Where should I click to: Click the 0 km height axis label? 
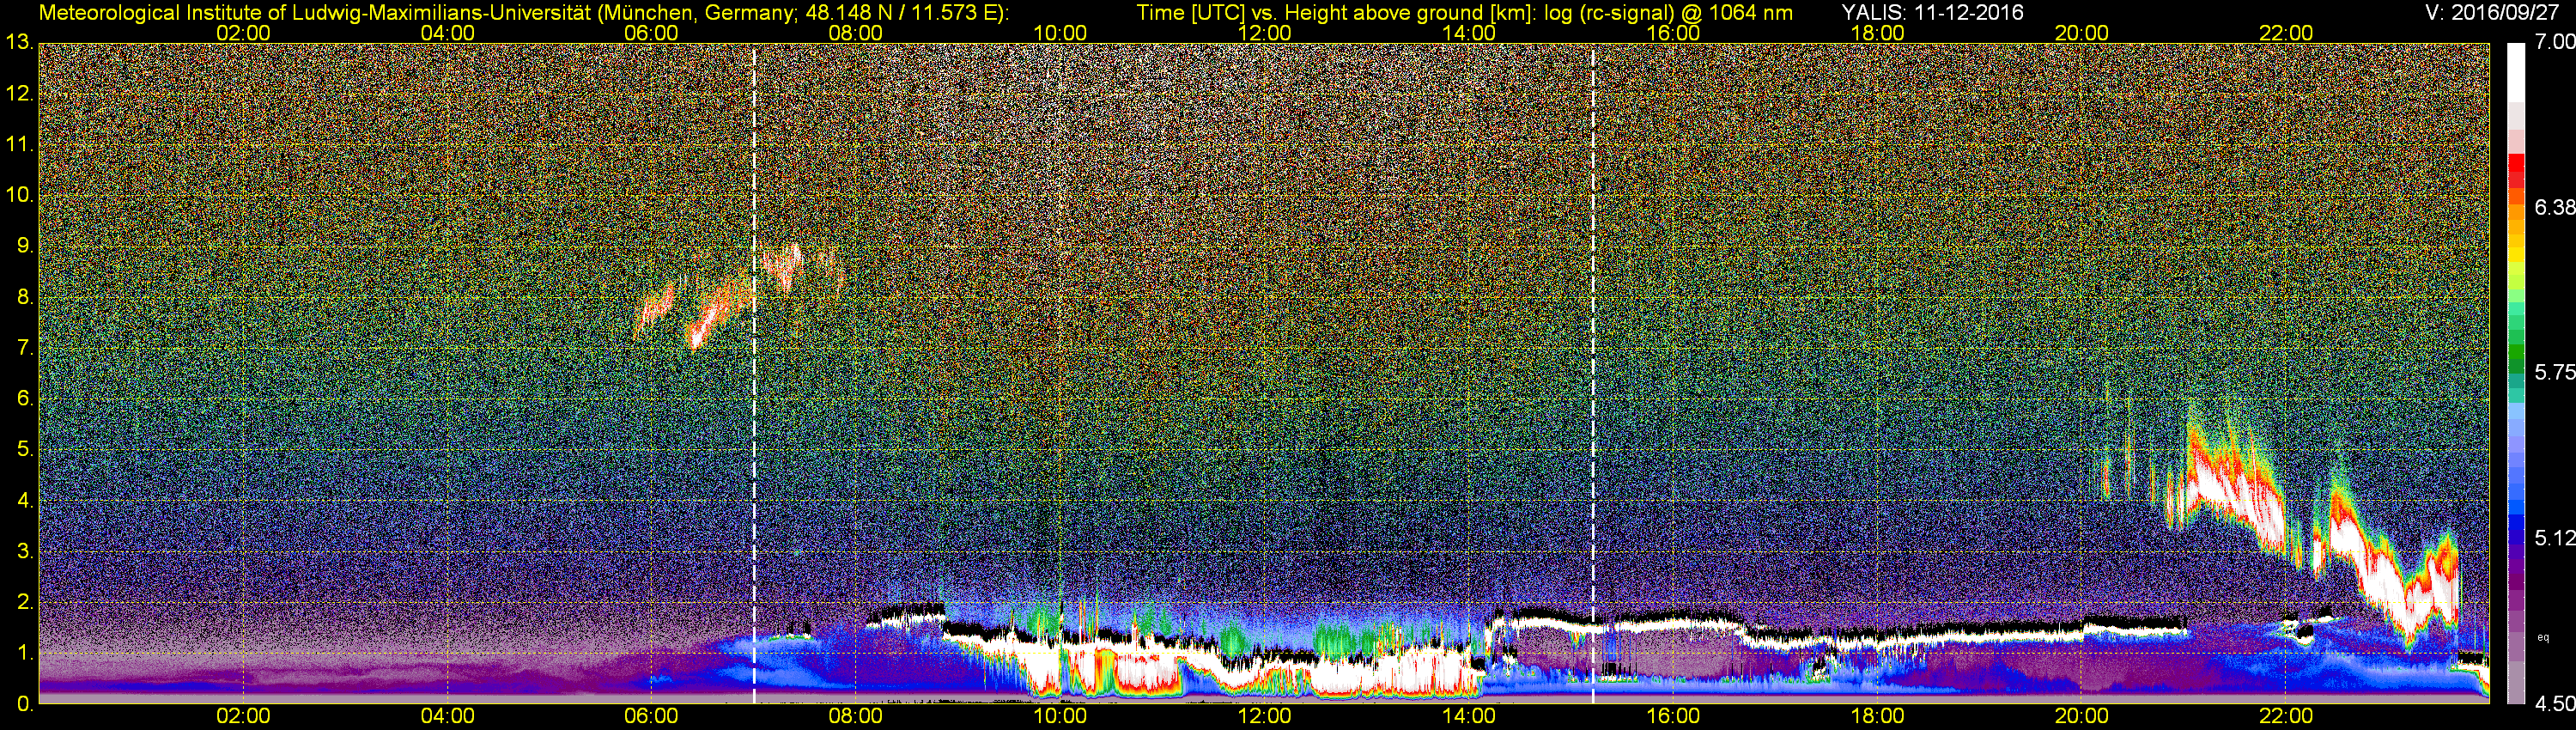click(24, 704)
